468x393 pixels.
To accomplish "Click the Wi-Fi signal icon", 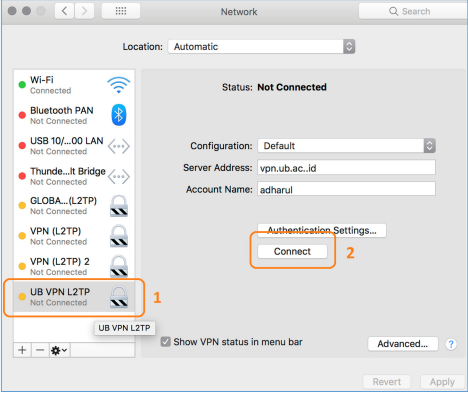I will (118, 85).
